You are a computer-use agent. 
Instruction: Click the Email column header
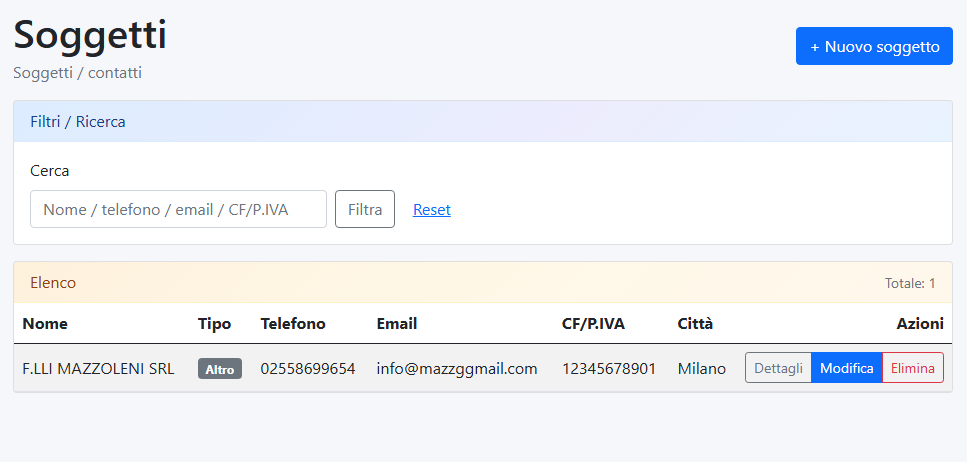397,324
